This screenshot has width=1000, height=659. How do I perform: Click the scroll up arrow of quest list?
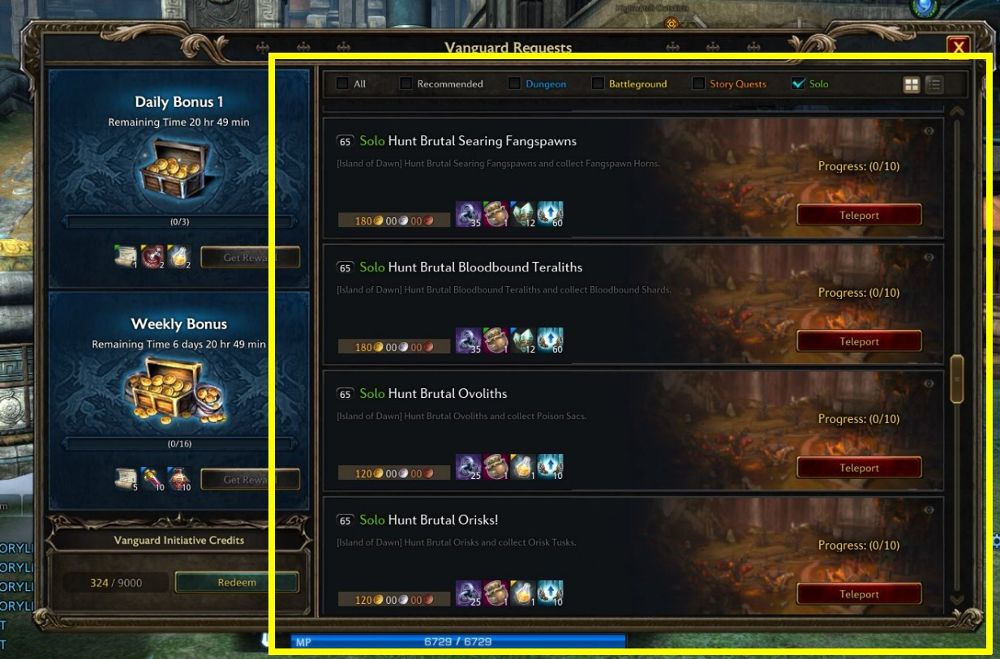(957, 111)
